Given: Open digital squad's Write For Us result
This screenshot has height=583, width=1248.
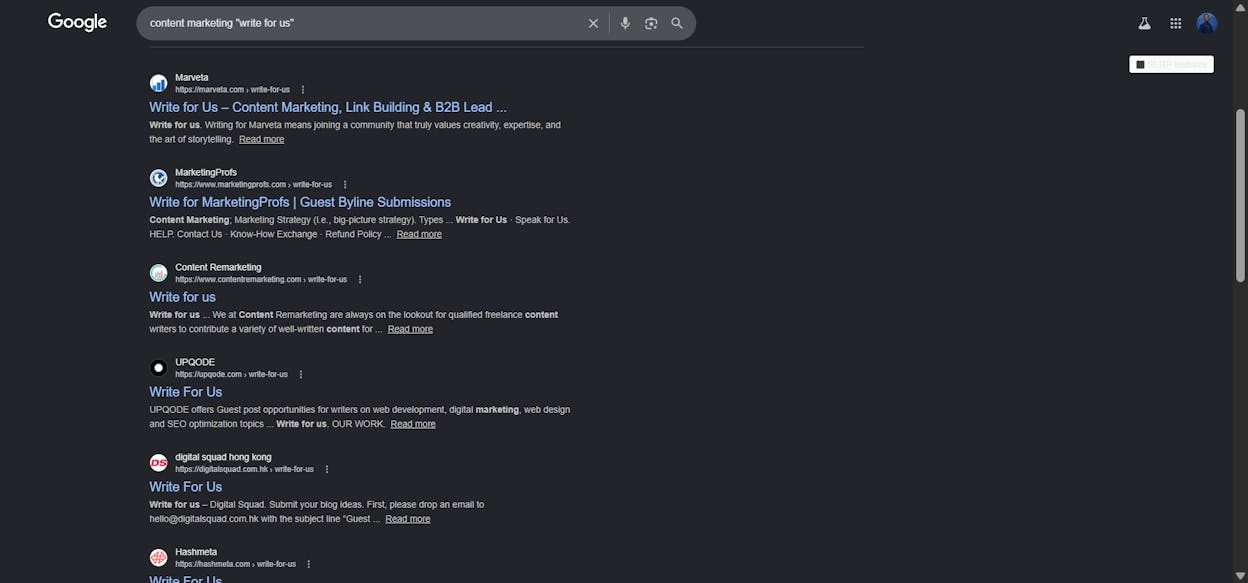Looking at the screenshot, I should click(x=186, y=487).
